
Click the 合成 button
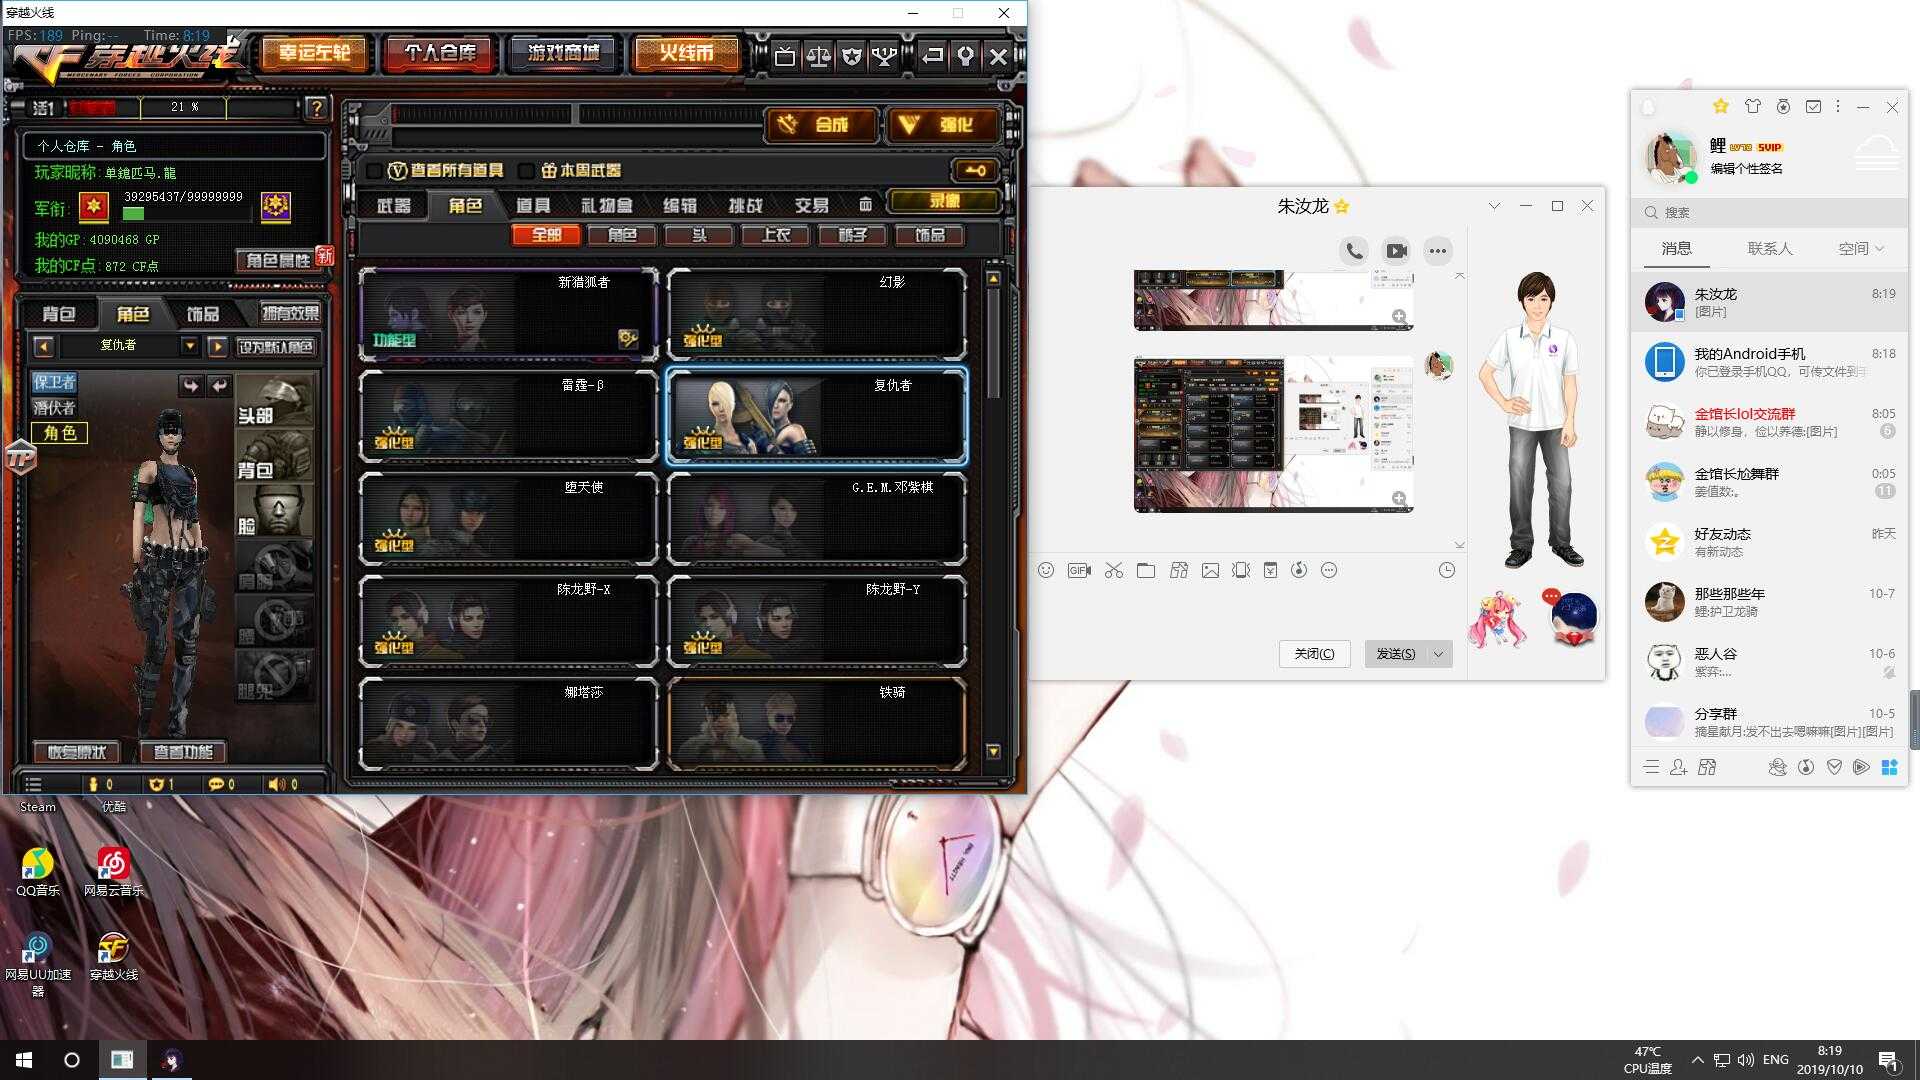[x=822, y=125]
